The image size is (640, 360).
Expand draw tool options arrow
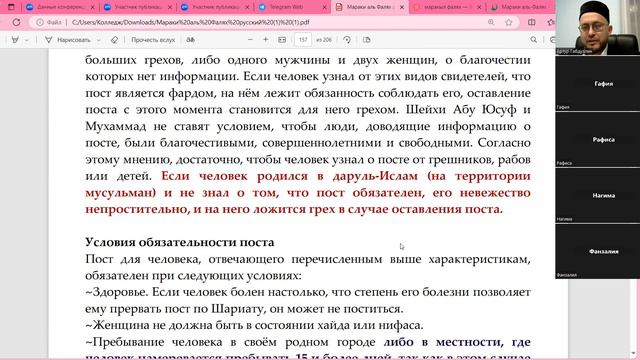pos(98,40)
